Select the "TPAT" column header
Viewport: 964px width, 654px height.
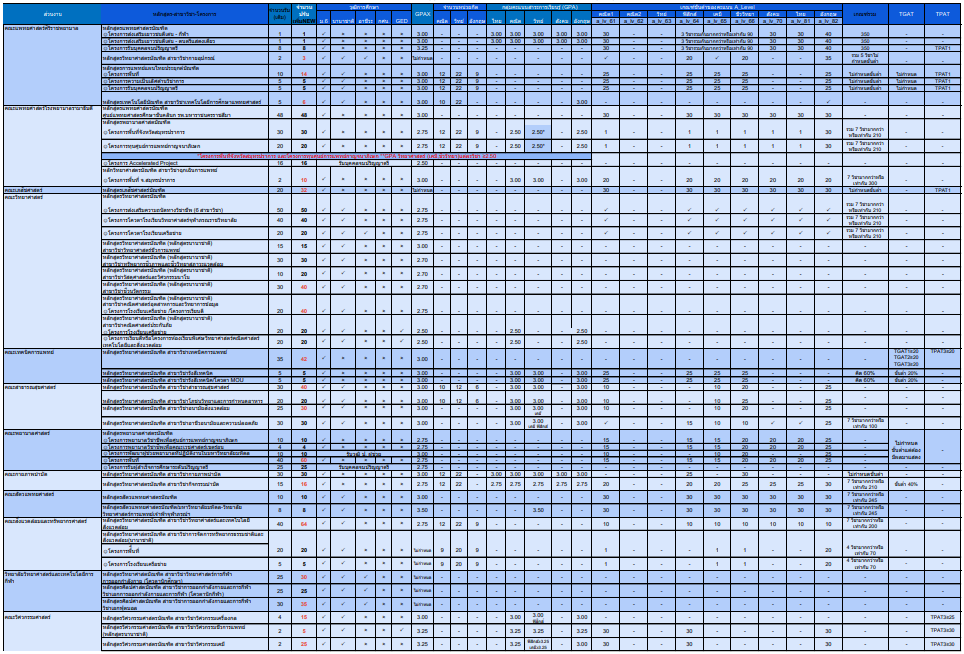tap(942, 13)
